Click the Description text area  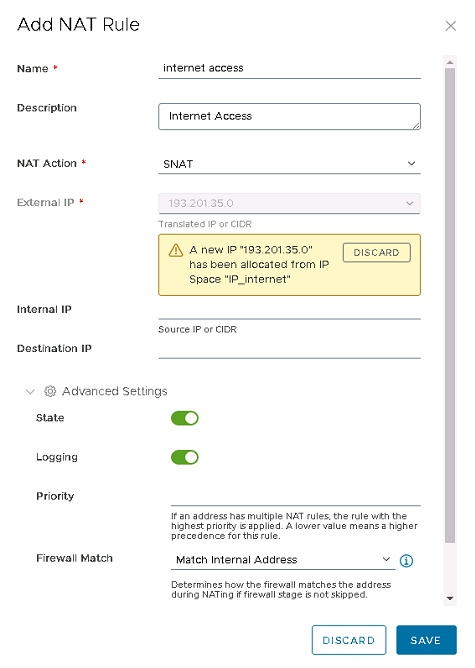(x=289, y=116)
